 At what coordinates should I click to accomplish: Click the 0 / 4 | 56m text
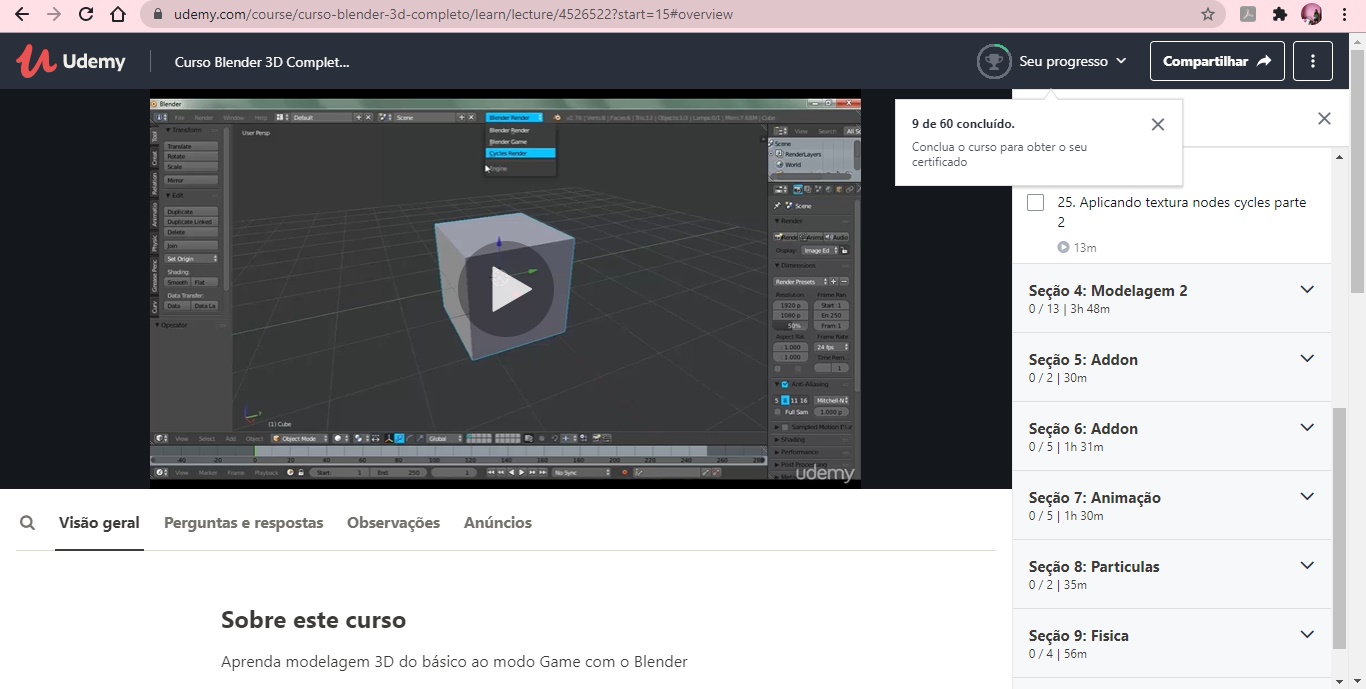click(x=1057, y=654)
